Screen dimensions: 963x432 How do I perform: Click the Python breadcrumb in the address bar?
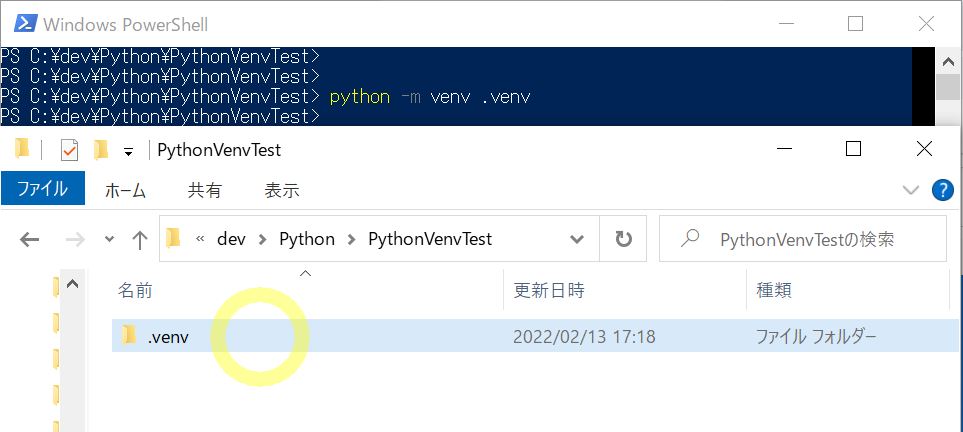[307, 238]
